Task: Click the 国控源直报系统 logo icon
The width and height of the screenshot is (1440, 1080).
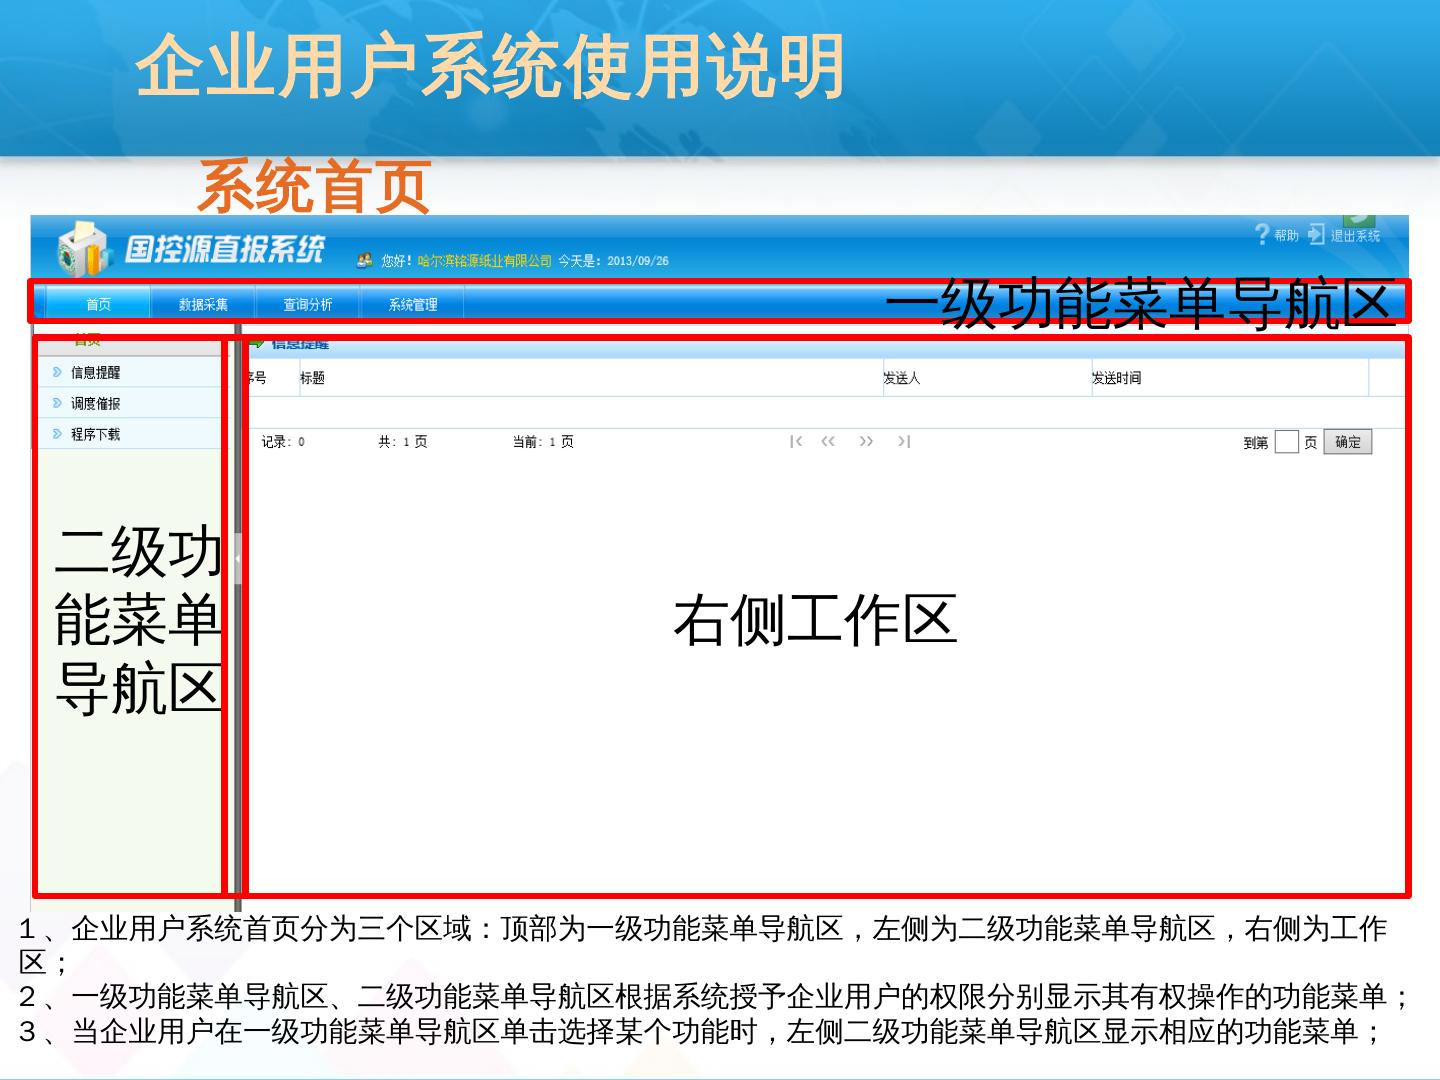Action: pyautogui.click(x=82, y=249)
